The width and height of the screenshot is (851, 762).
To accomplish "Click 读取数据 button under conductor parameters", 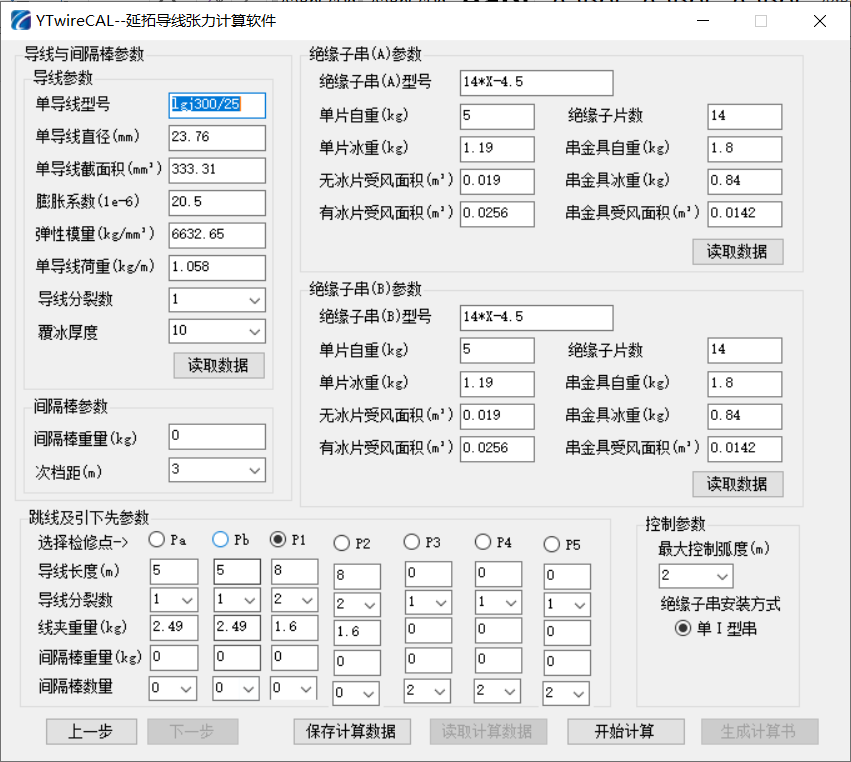I will (218, 365).
